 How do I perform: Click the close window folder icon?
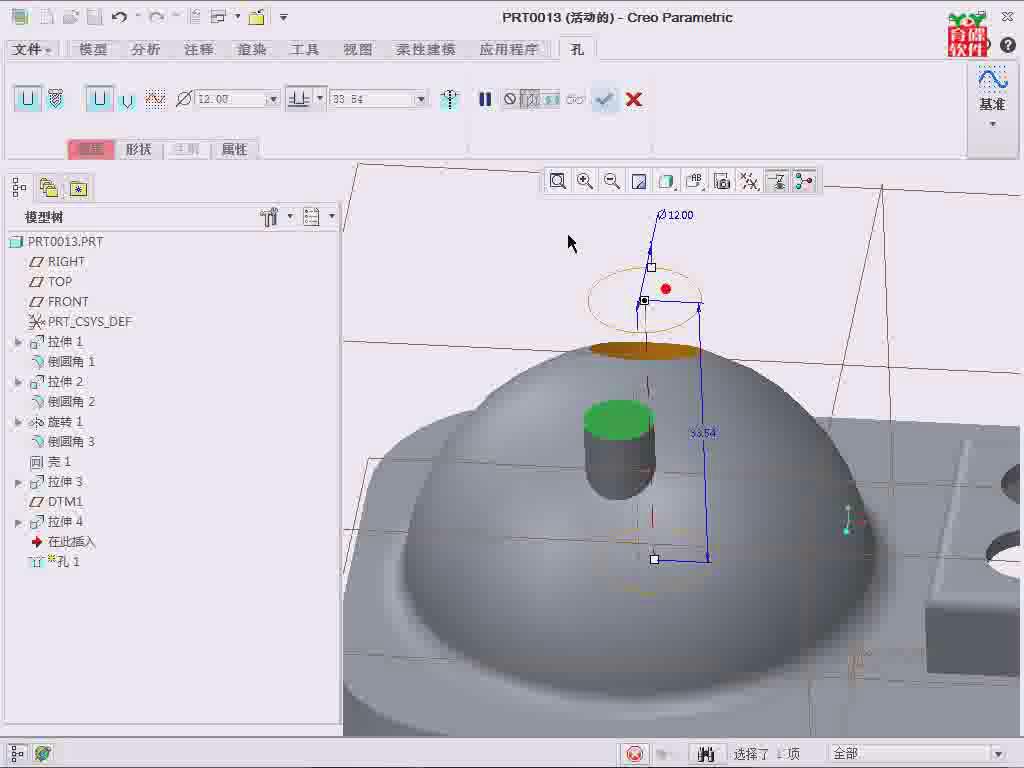point(257,17)
